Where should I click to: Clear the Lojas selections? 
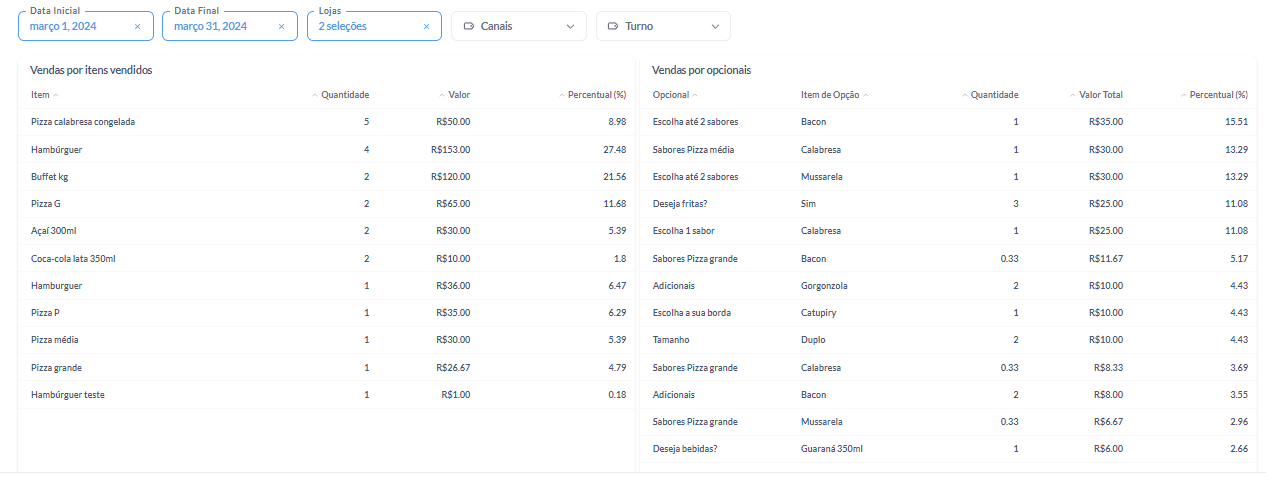(426, 26)
